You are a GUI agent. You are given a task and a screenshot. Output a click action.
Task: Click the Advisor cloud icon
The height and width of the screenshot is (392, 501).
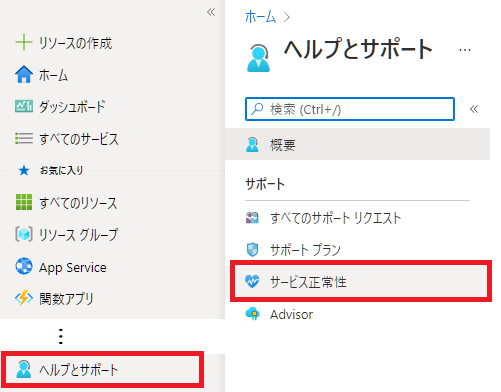pyautogui.click(x=252, y=314)
